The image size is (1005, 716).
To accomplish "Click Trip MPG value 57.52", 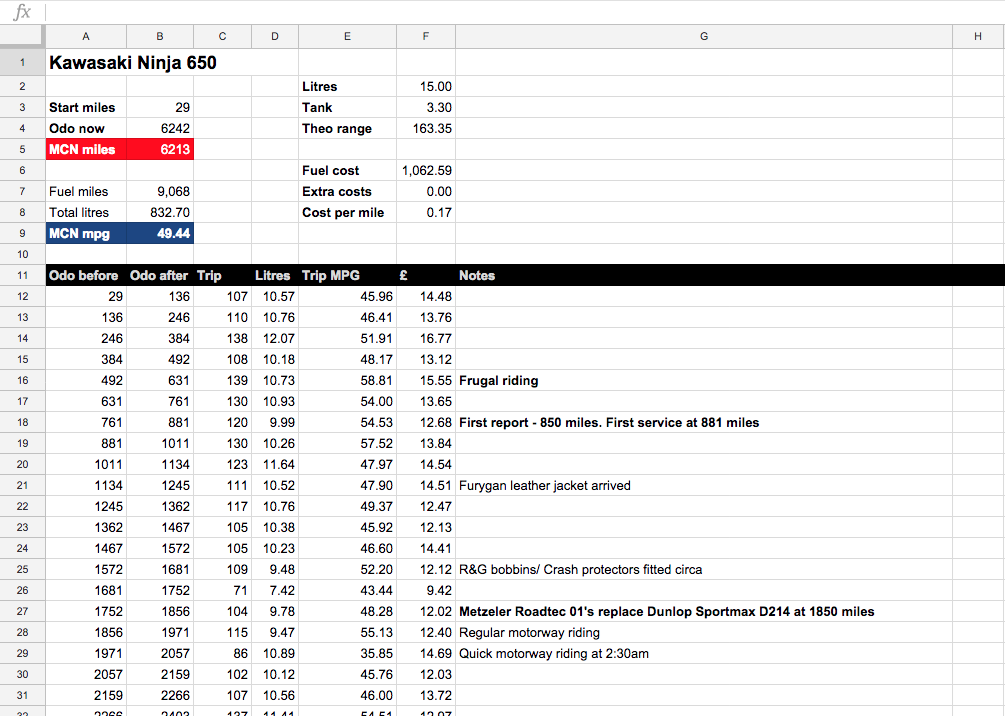I will (347, 444).
